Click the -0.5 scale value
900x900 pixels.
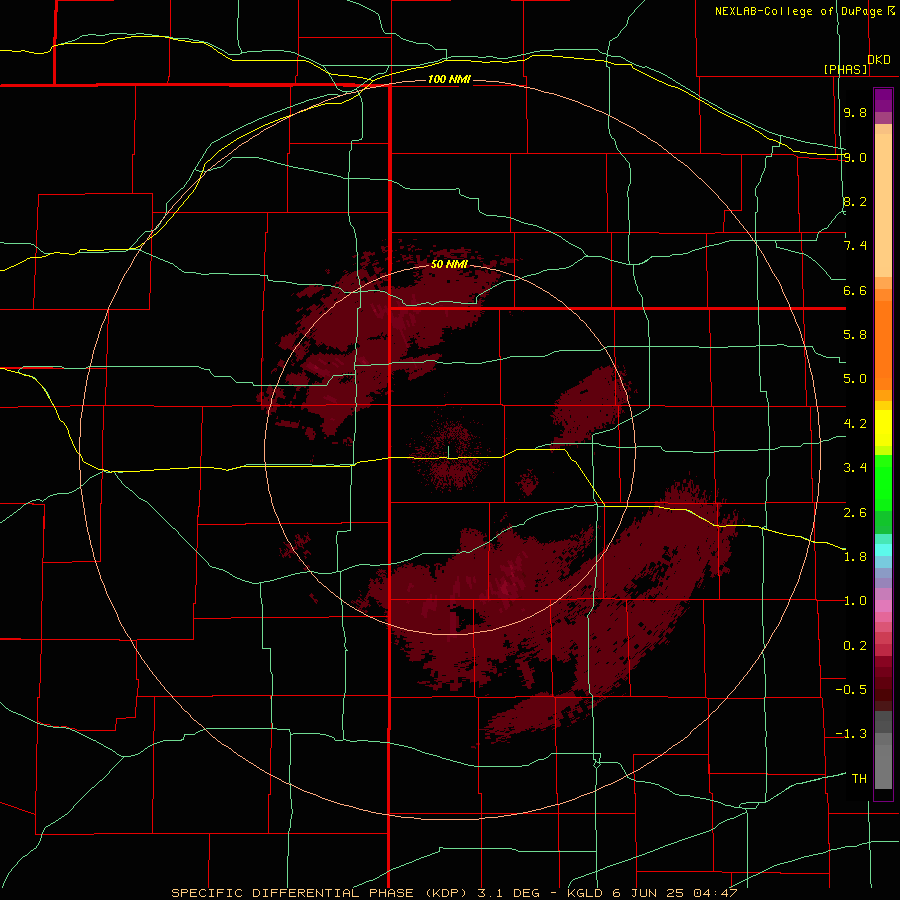(x=851, y=690)
